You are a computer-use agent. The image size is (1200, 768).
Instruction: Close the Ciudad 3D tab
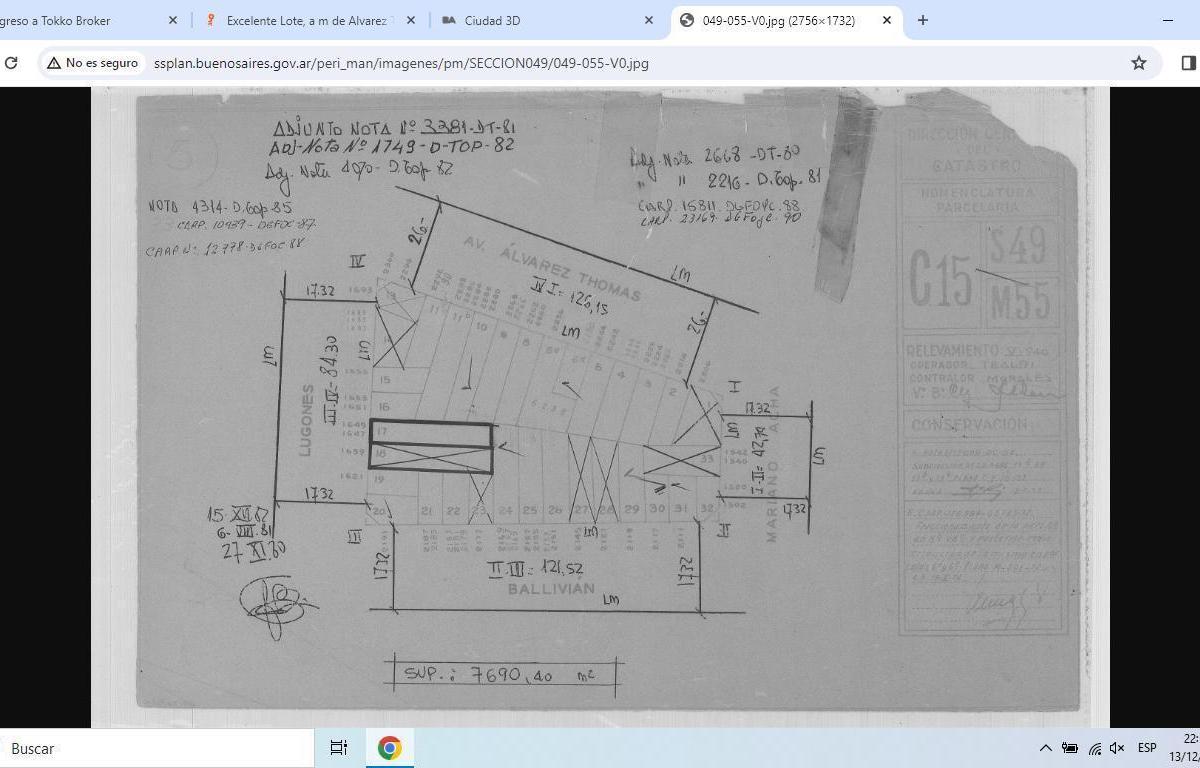click(x=648, y=20)
